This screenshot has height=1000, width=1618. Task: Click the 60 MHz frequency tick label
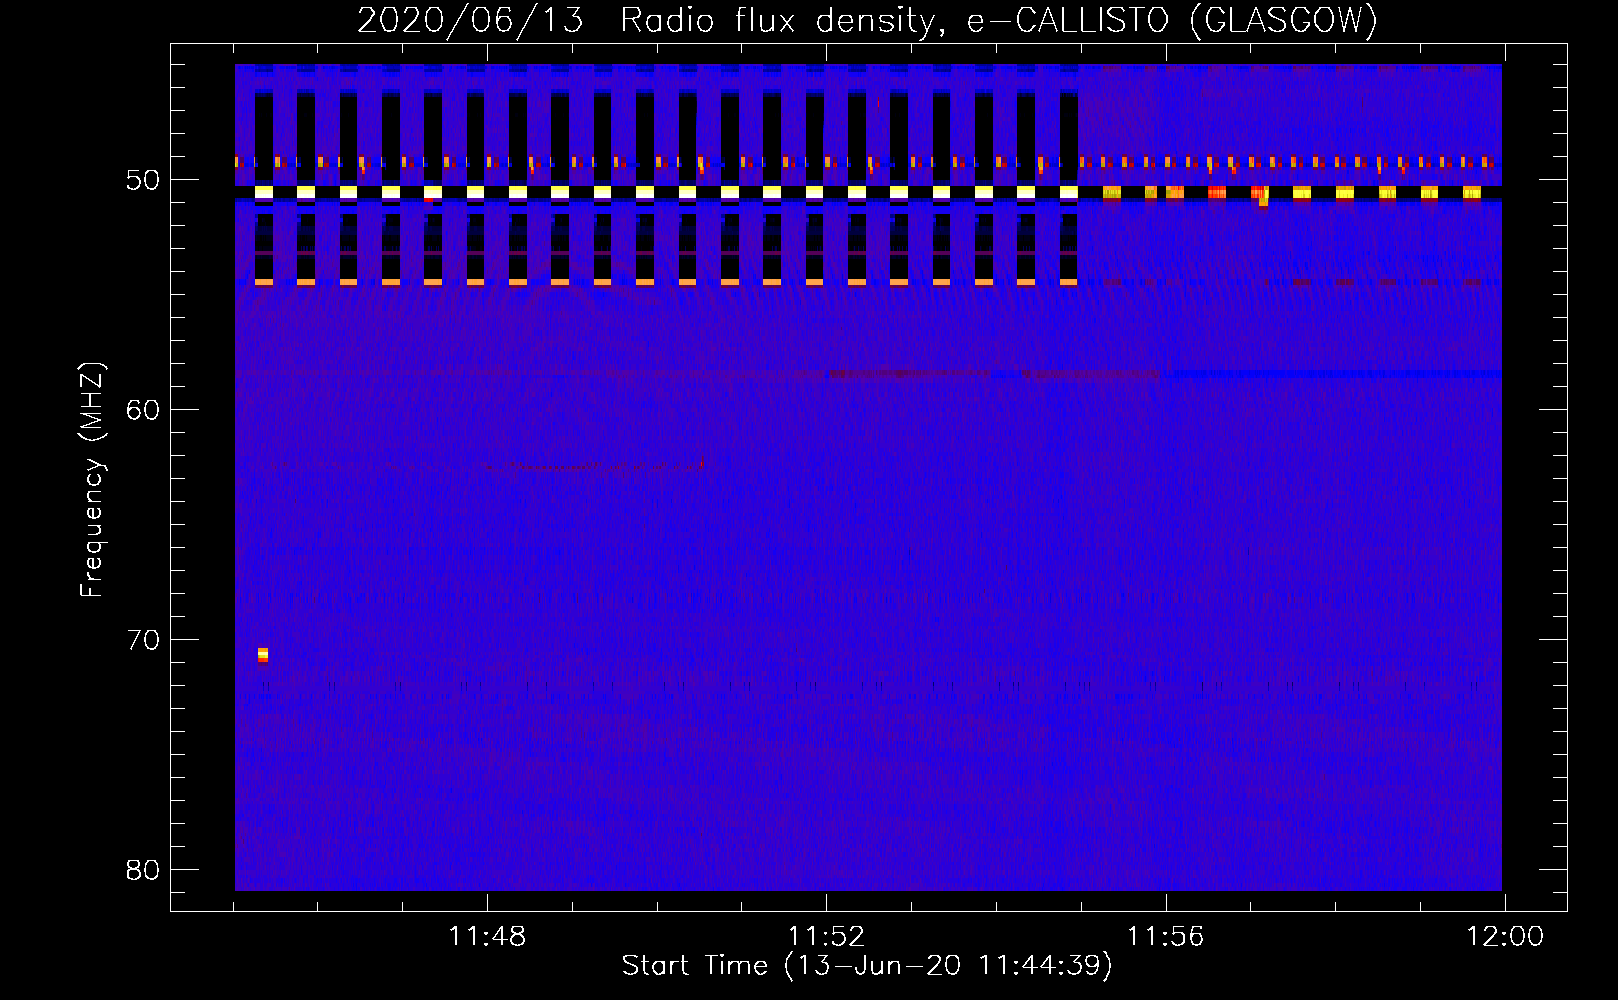pyautogui.click(x=143, y=410)
